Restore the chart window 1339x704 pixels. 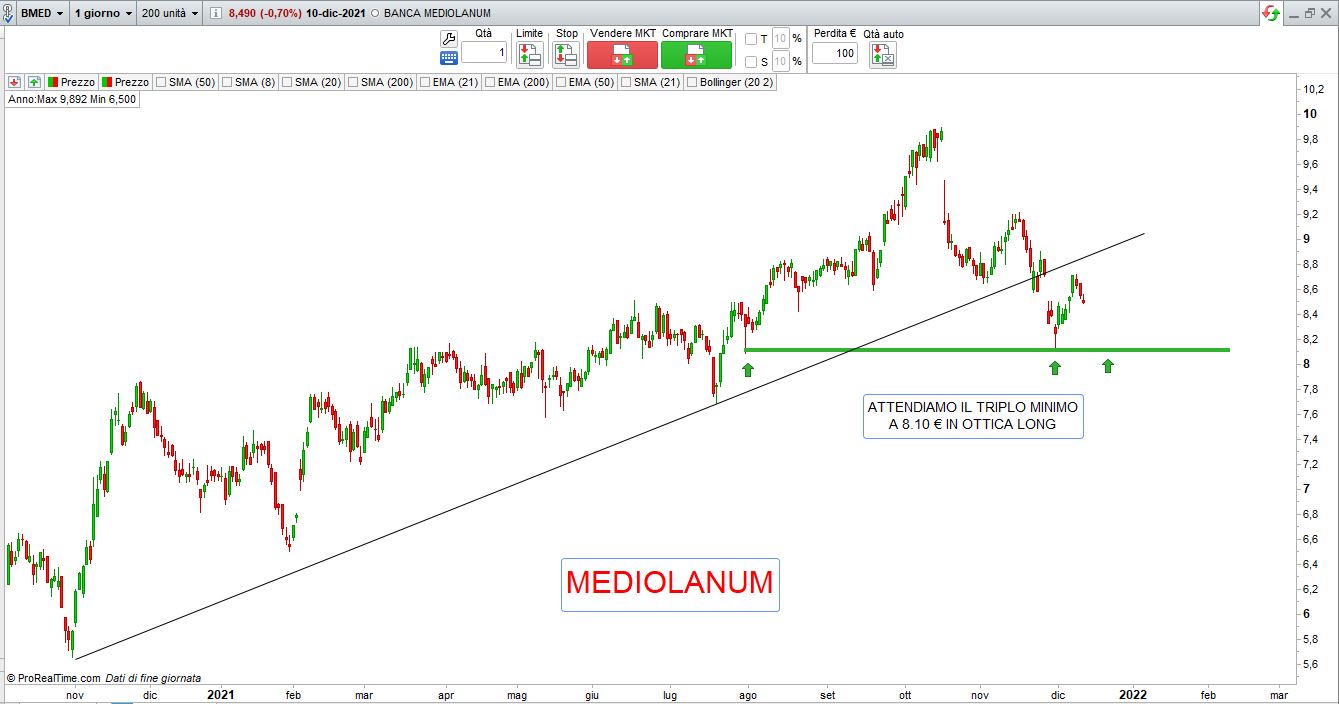pyautogui.click(x=1310, y=13)
